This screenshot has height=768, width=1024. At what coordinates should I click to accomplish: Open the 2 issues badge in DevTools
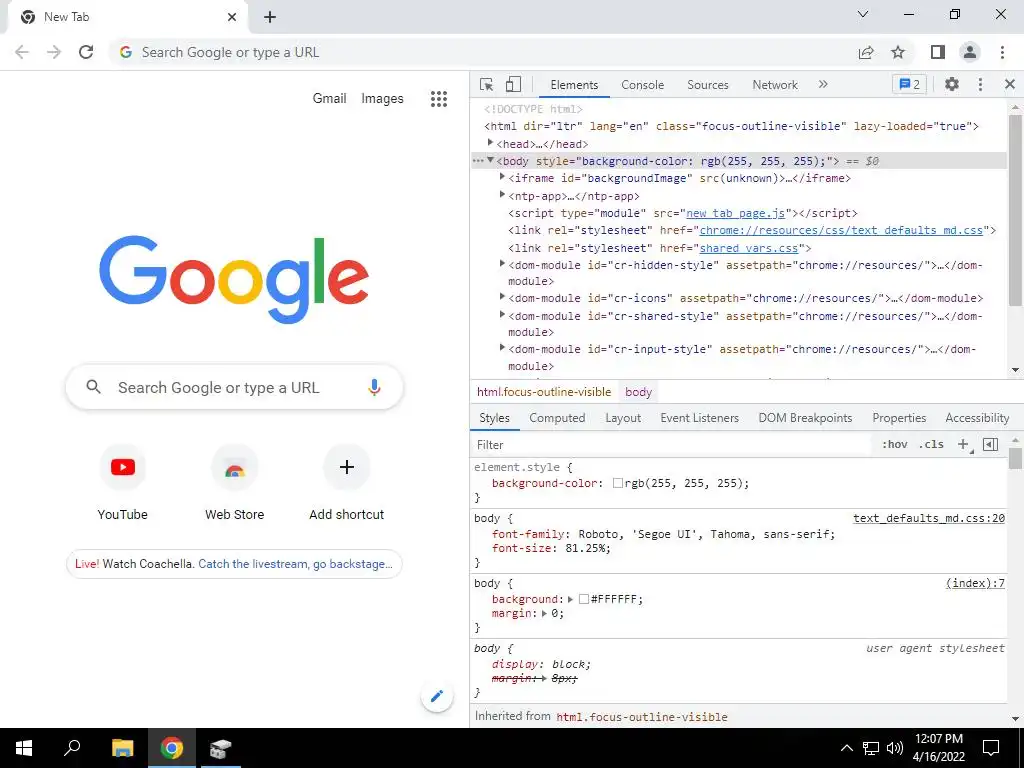(909, 84)
